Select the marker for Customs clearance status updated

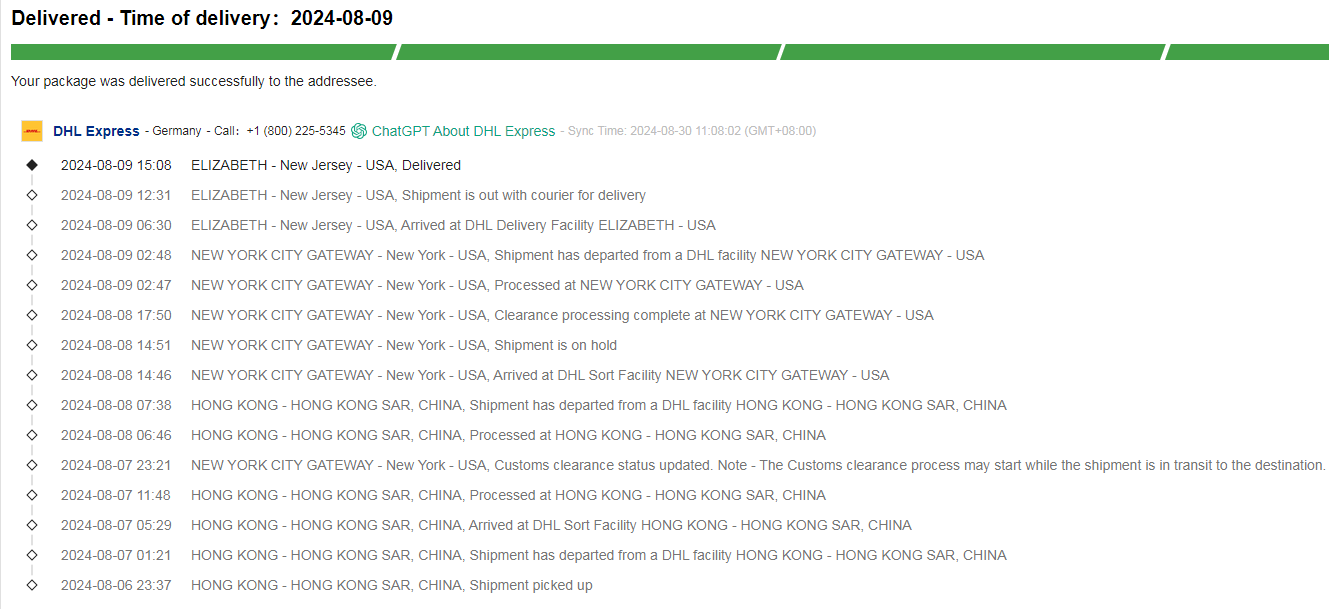[x=32, y=465]
